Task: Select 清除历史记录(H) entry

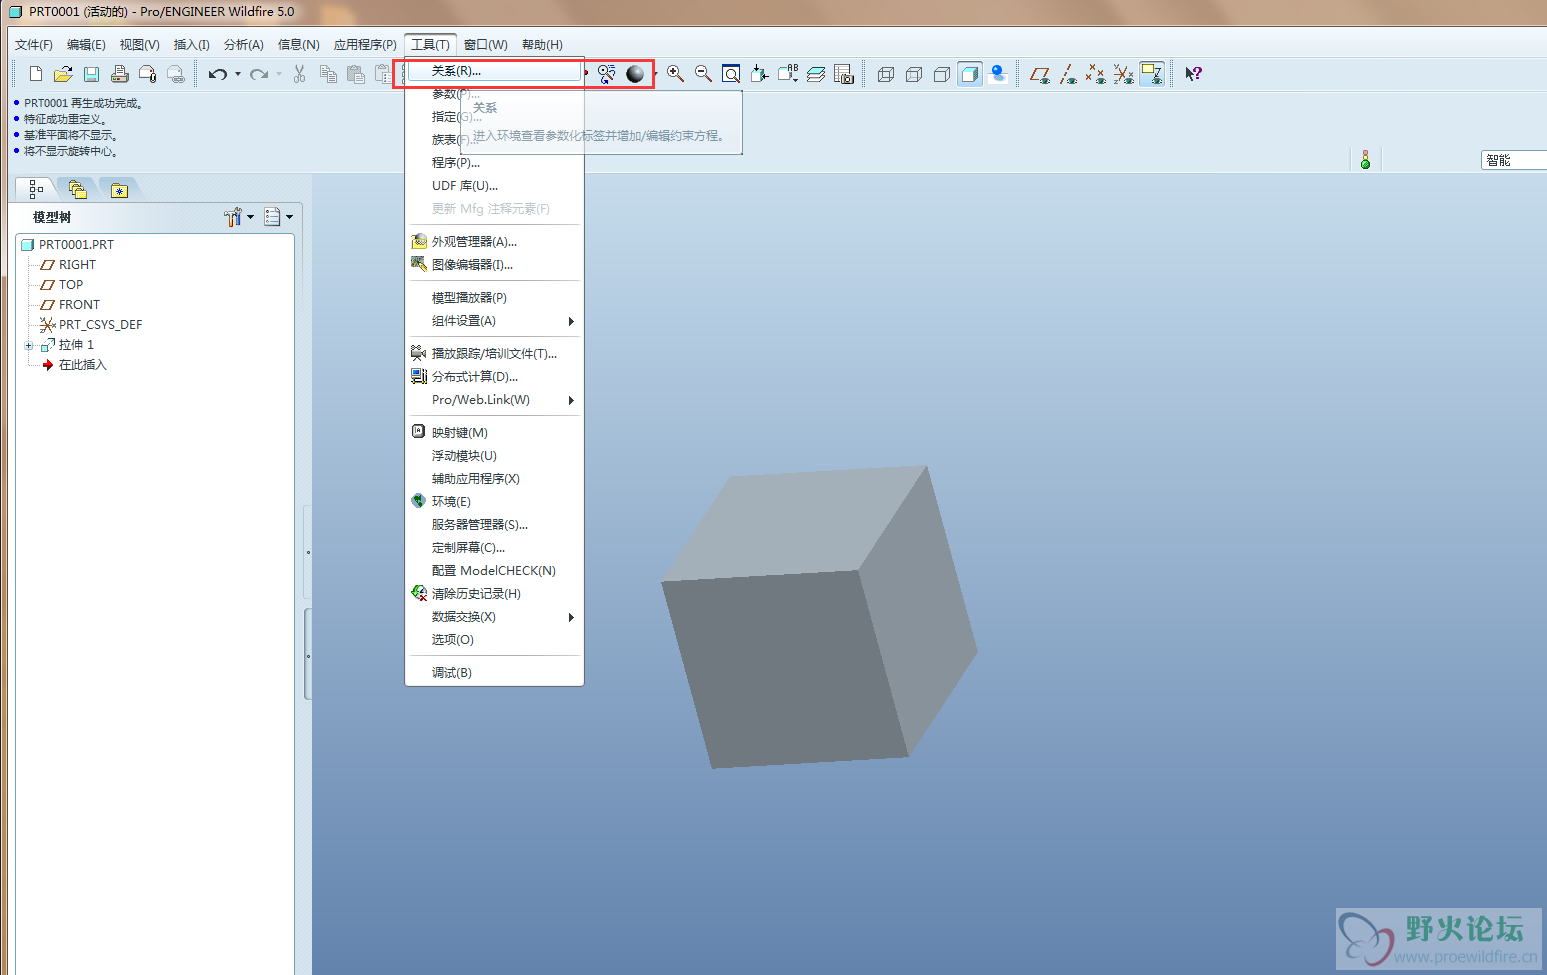Action: click(x=494, y=594)
